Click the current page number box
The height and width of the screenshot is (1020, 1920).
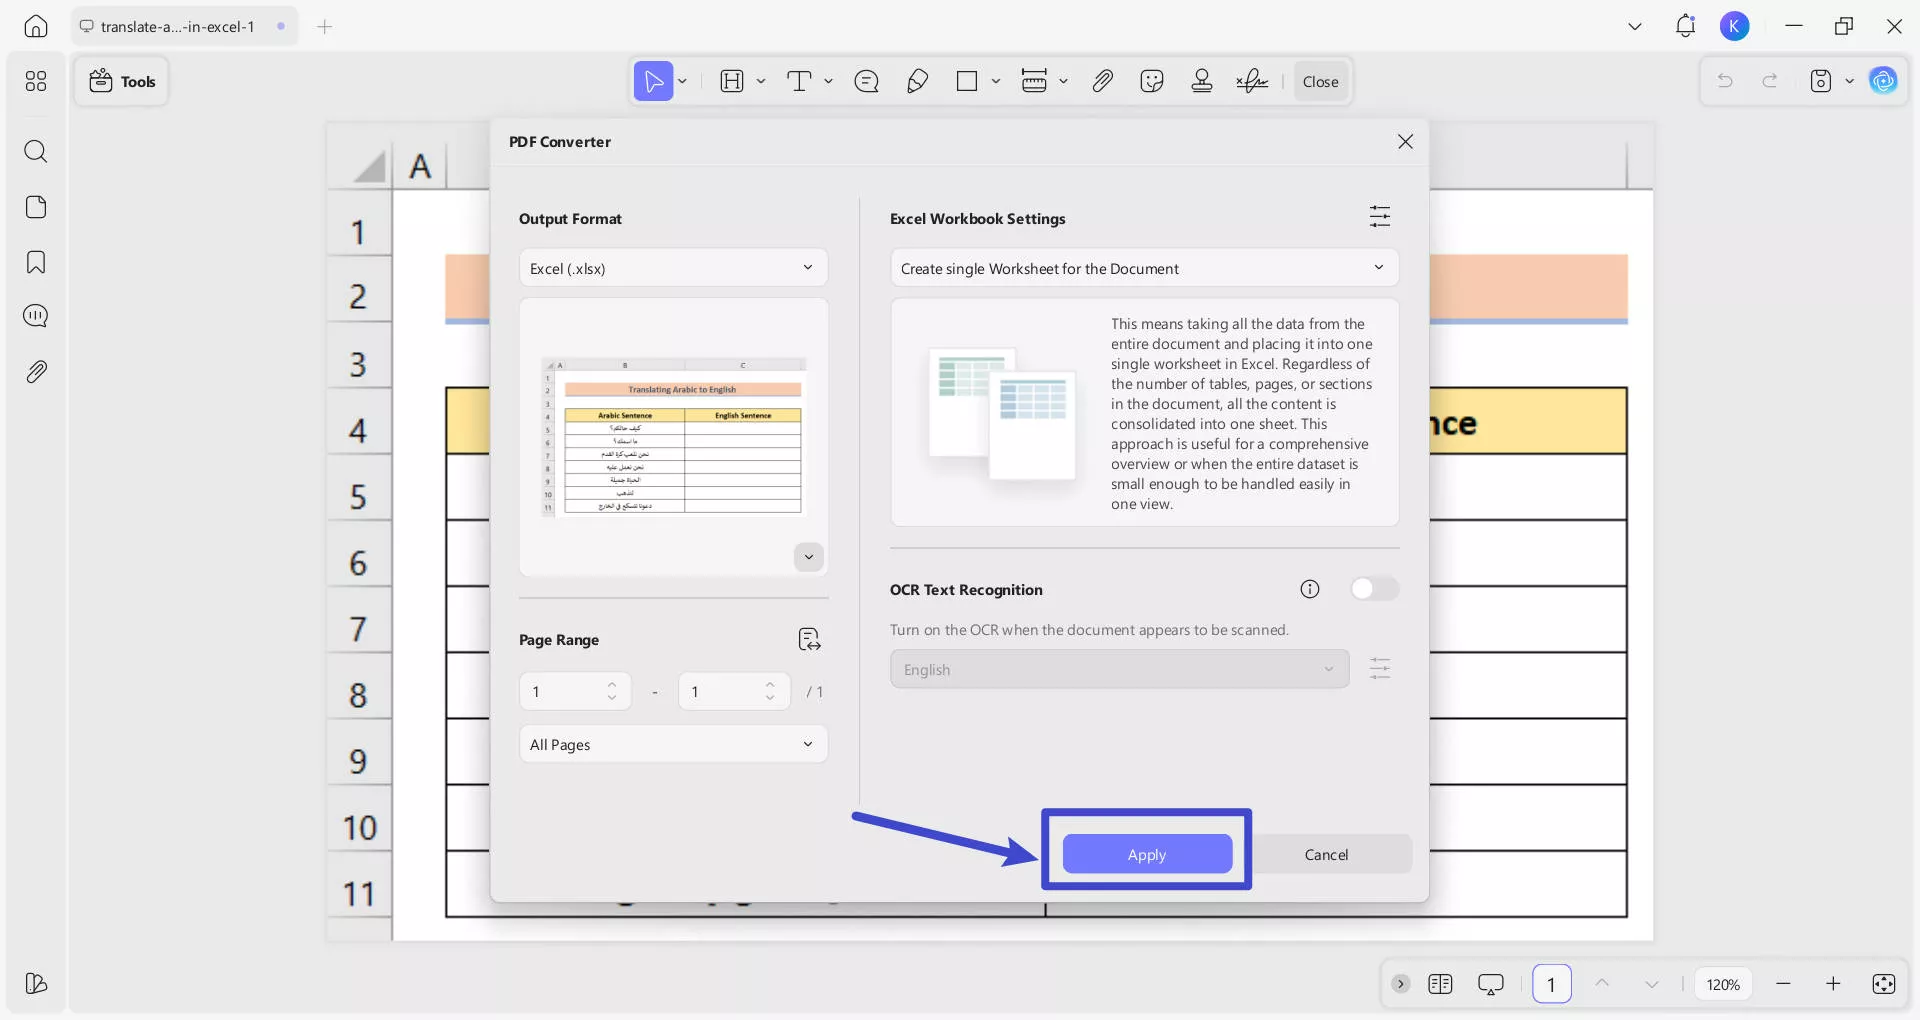point(1551,984)
